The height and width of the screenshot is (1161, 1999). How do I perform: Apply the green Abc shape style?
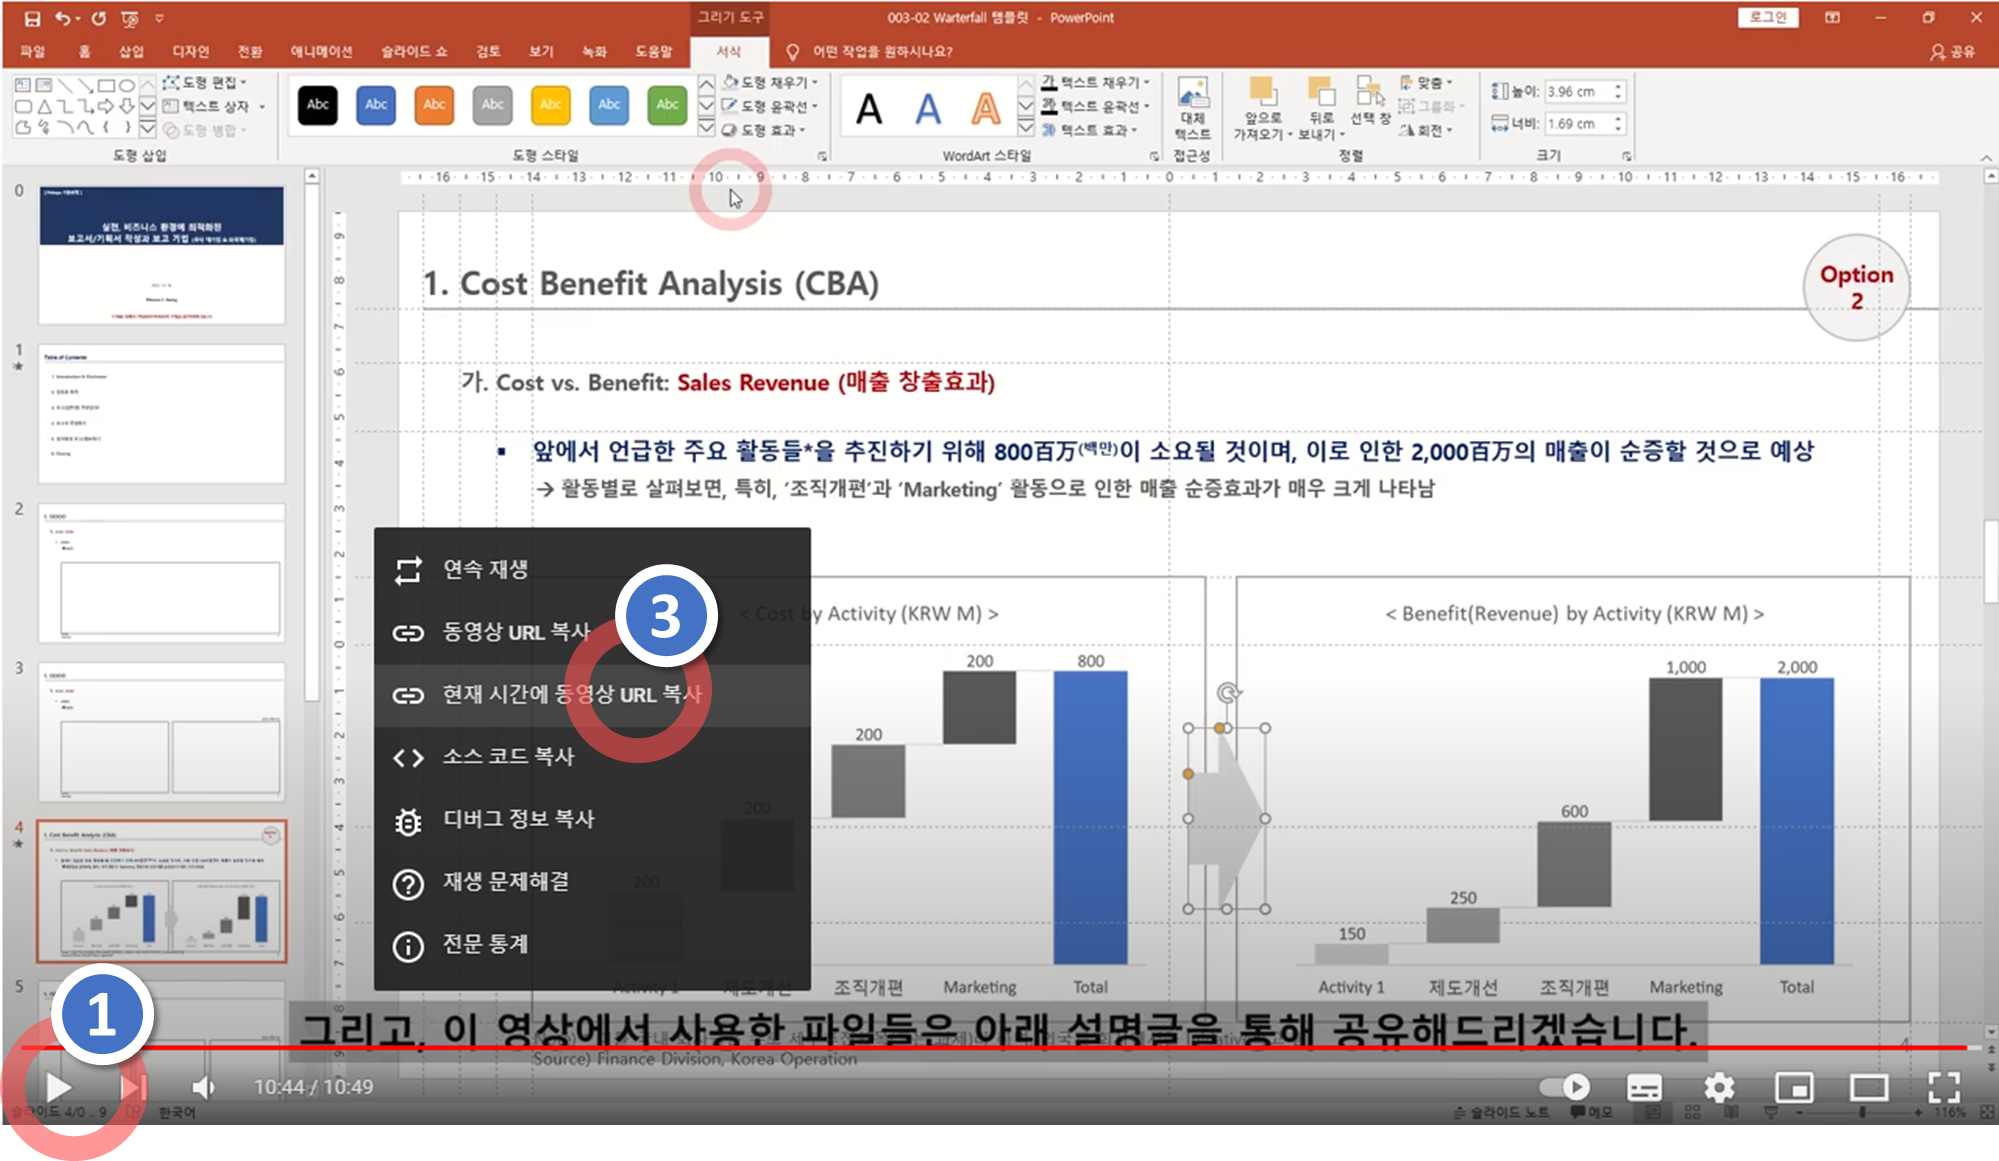(667, 104)
